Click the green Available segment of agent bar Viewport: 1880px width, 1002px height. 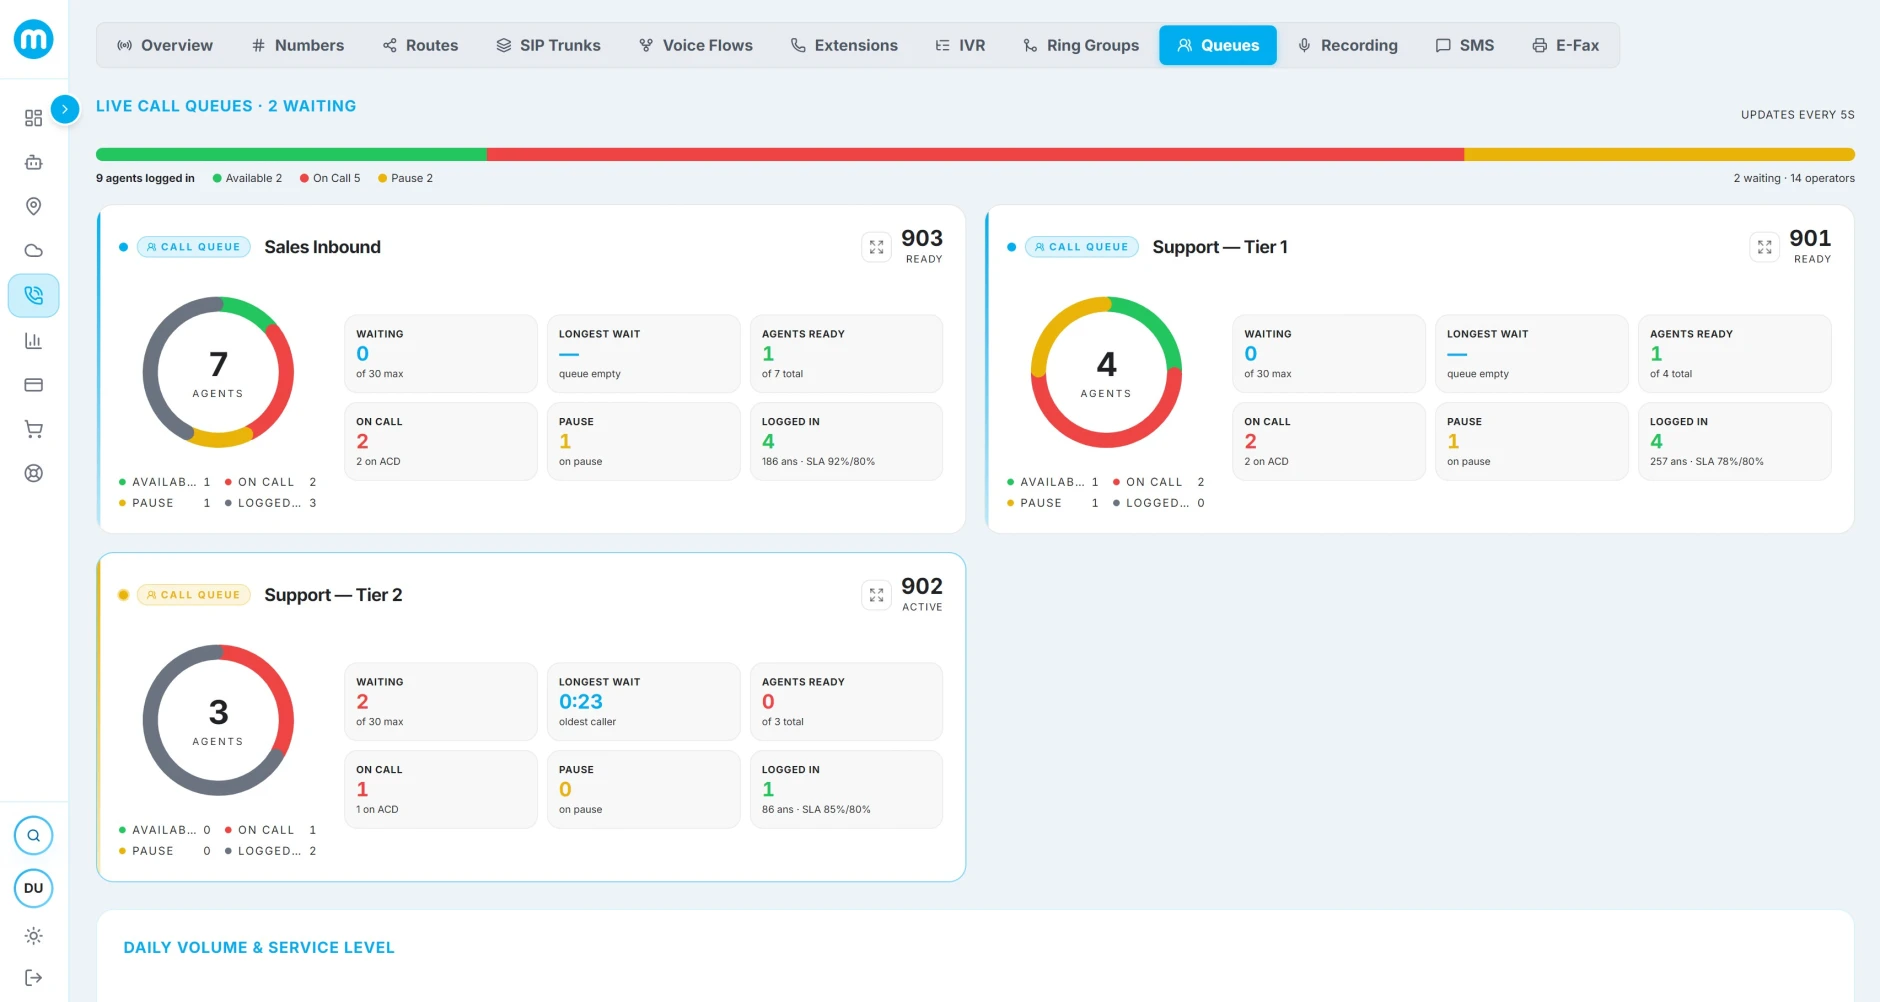(291, 155)
